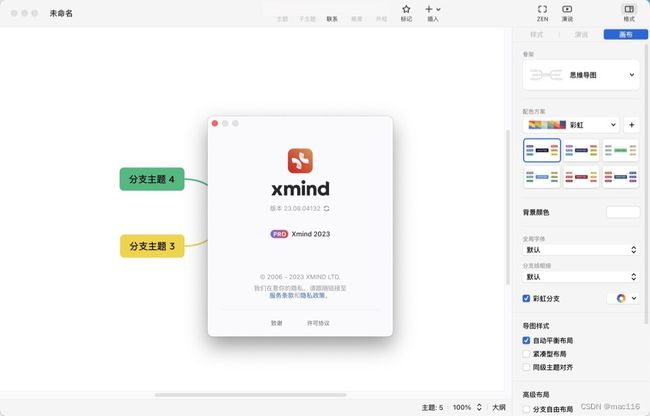Add a new color scheme with plus button
This screenshot has width=650, height=416.
pyautogui.click(x=631, y=125)
